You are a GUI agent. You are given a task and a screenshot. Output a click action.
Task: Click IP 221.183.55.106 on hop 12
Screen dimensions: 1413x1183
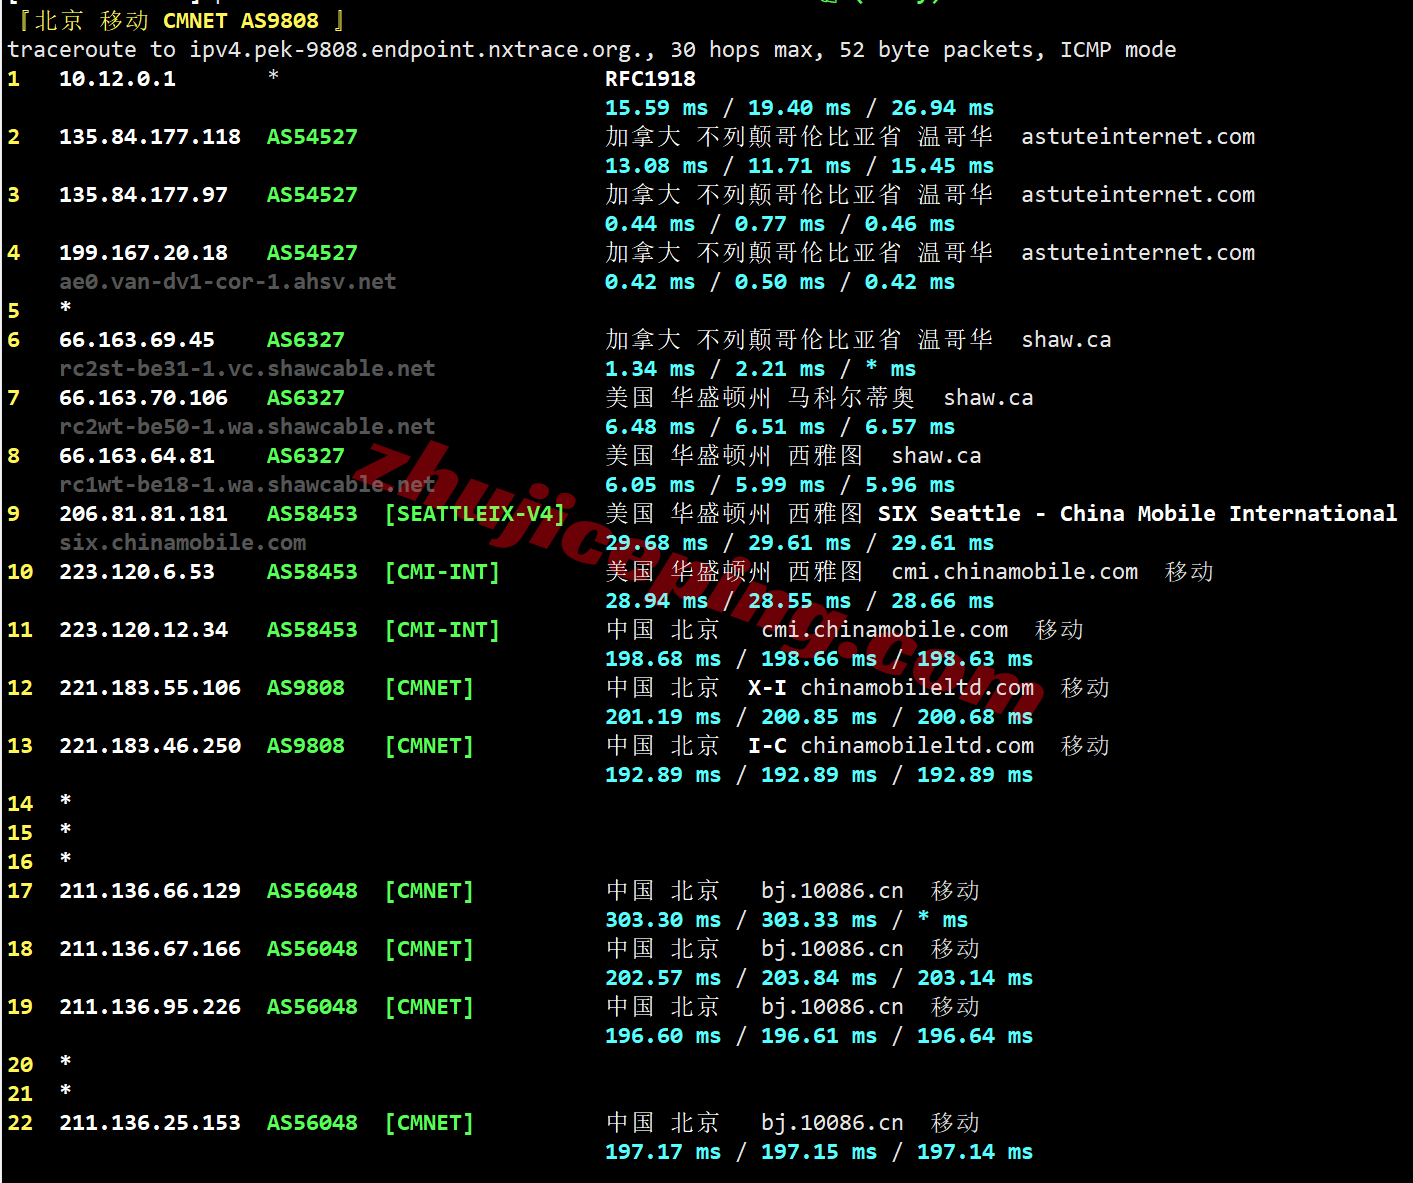click(x=150, y=688)
